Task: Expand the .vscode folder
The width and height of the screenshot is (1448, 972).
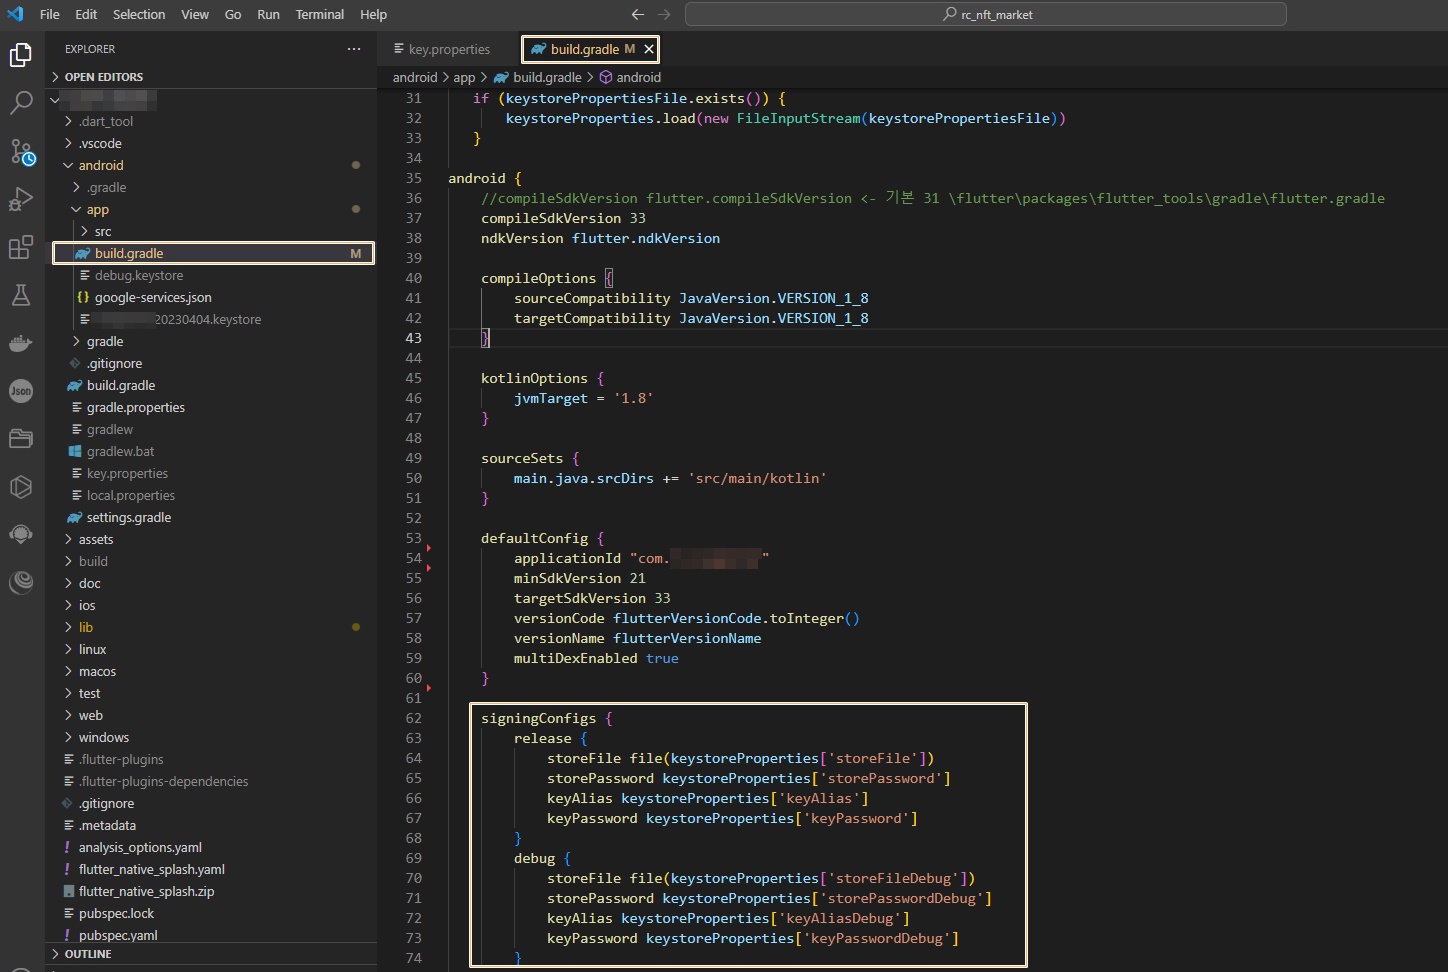Action: pos(100,143)
